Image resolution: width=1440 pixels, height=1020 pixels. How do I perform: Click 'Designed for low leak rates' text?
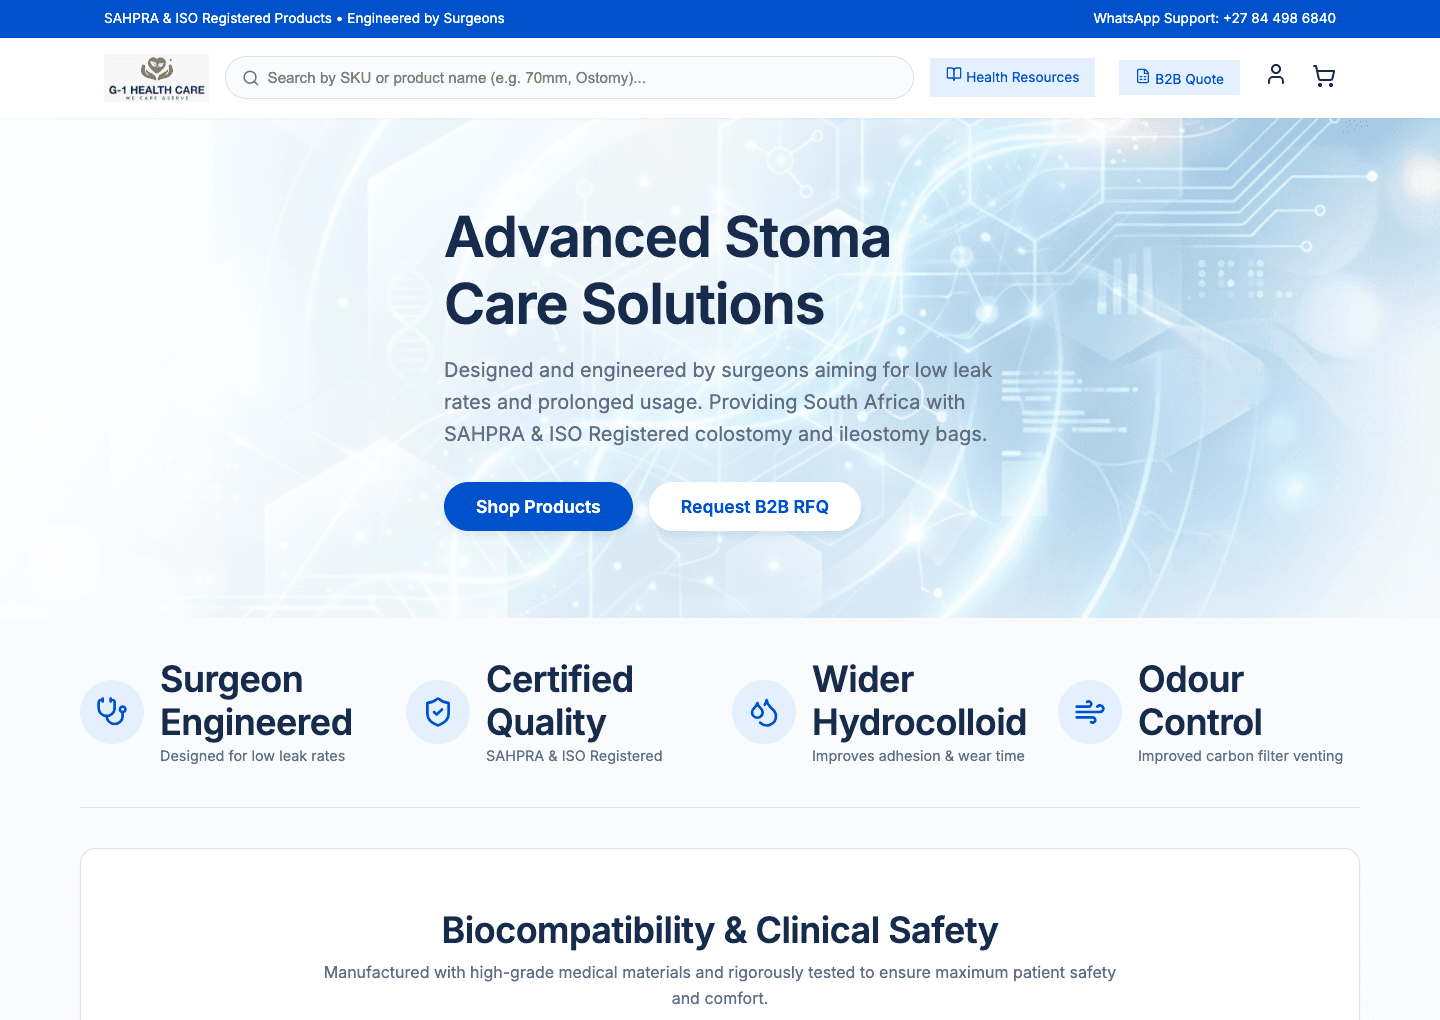pyautogui.click(x=252, y=756)
